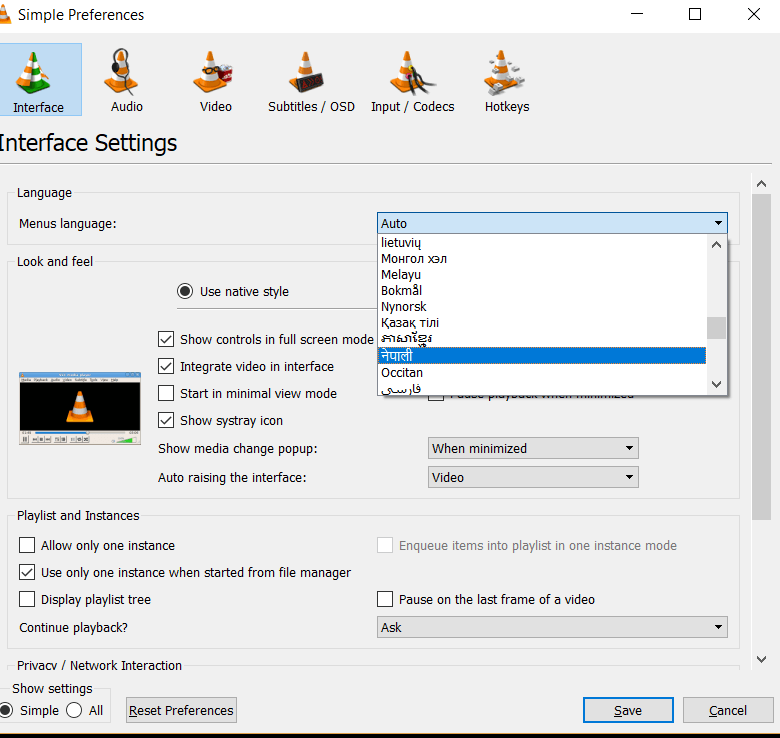This screenshot has height=738, width=780.
Task: Expand the Auto raising the interface dropdown
Action: click(x=533, y=478)
